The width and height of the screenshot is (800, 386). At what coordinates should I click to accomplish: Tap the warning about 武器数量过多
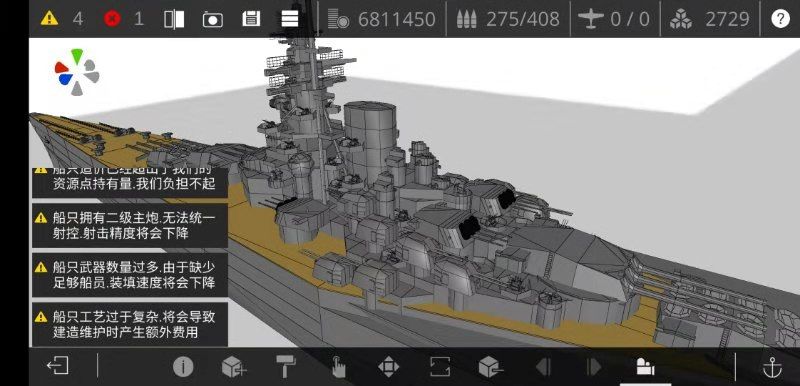[130, 275]
